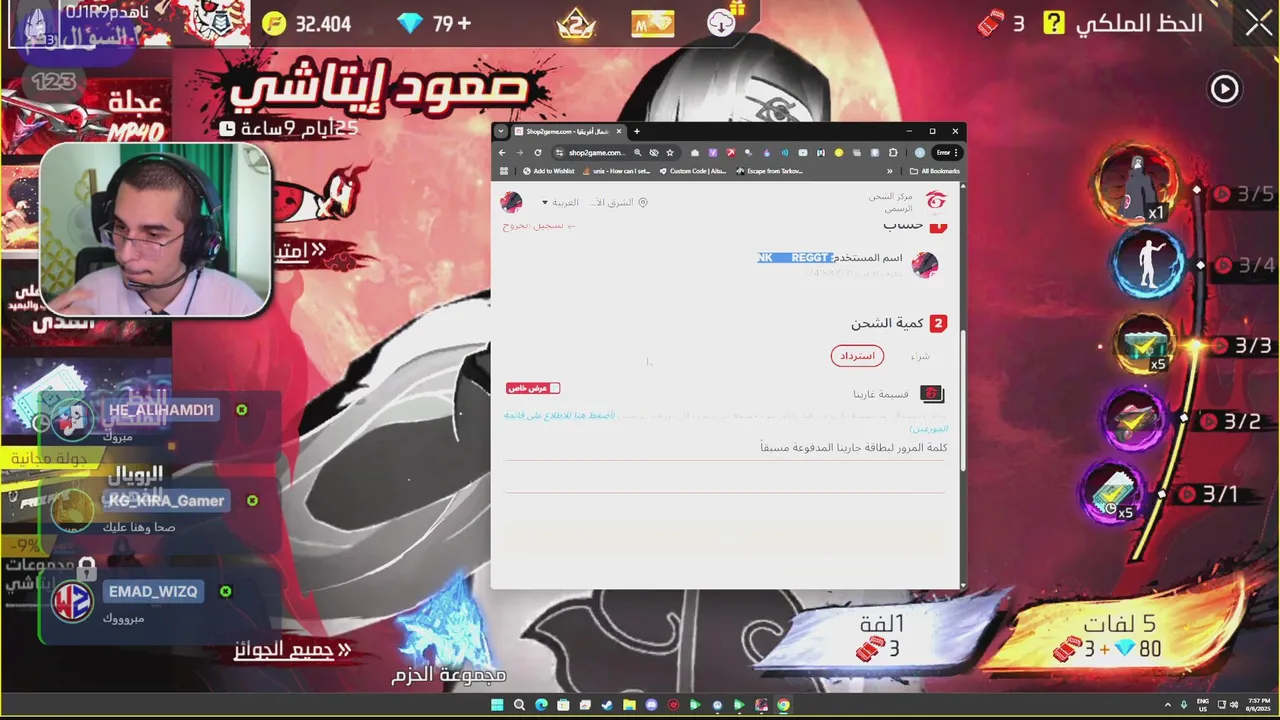Open the zoom magnifier in address bar
Viewport: 1280px width, 720px height.
coord(638,153)
